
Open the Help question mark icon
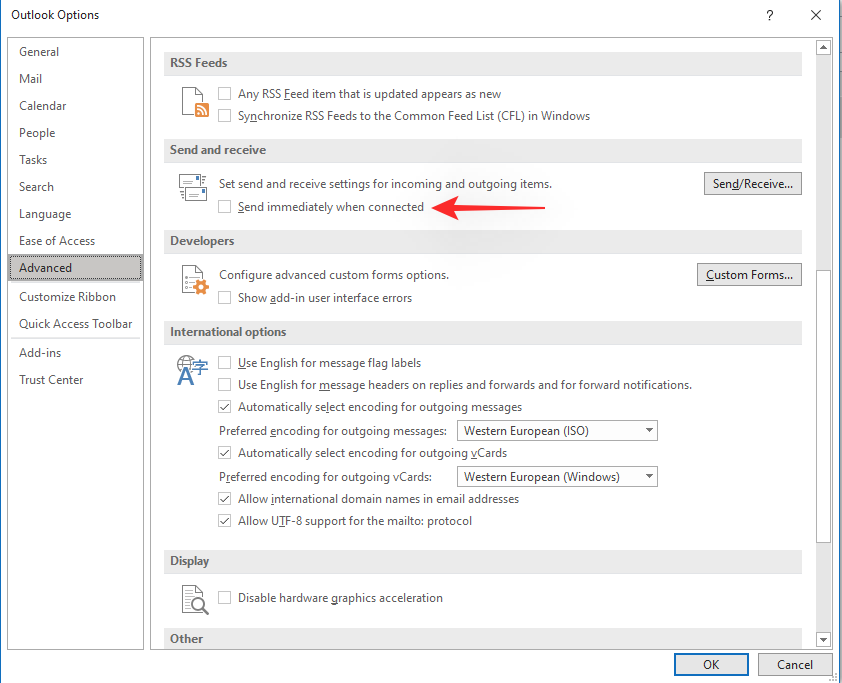770,15
